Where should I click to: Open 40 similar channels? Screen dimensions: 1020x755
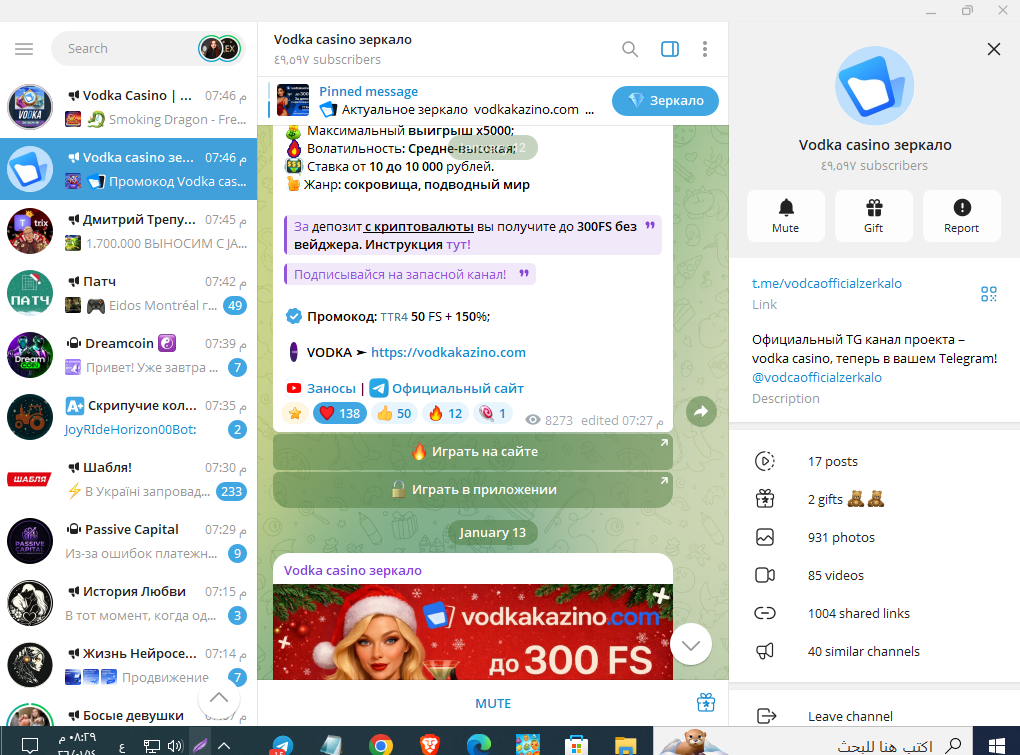click(874, 652)
